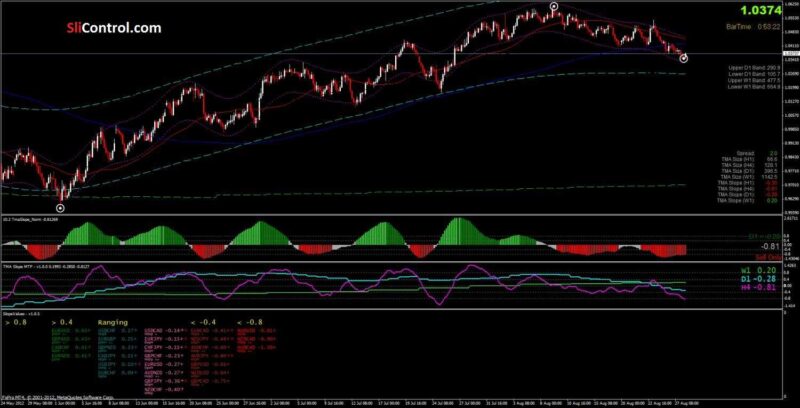The height and width of the screenshot is (408, 800).
Task: Click the TmaSlope_Norm indicator title
Action: click(31, 219)
